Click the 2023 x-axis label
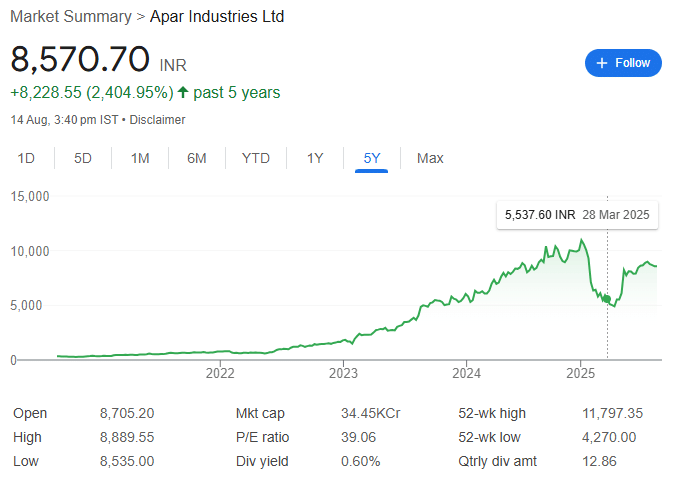 [x=343, y=373]
